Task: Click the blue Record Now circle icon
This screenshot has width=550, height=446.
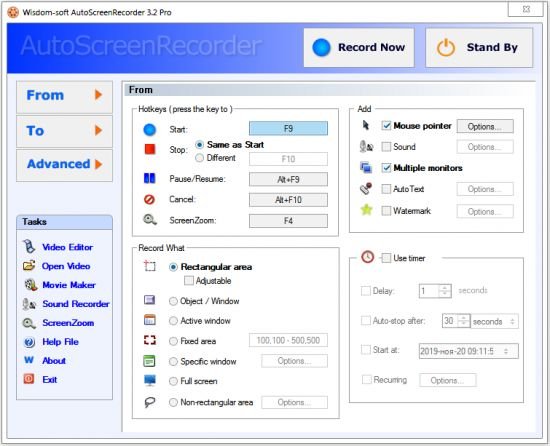Action: tap(321, 47)
